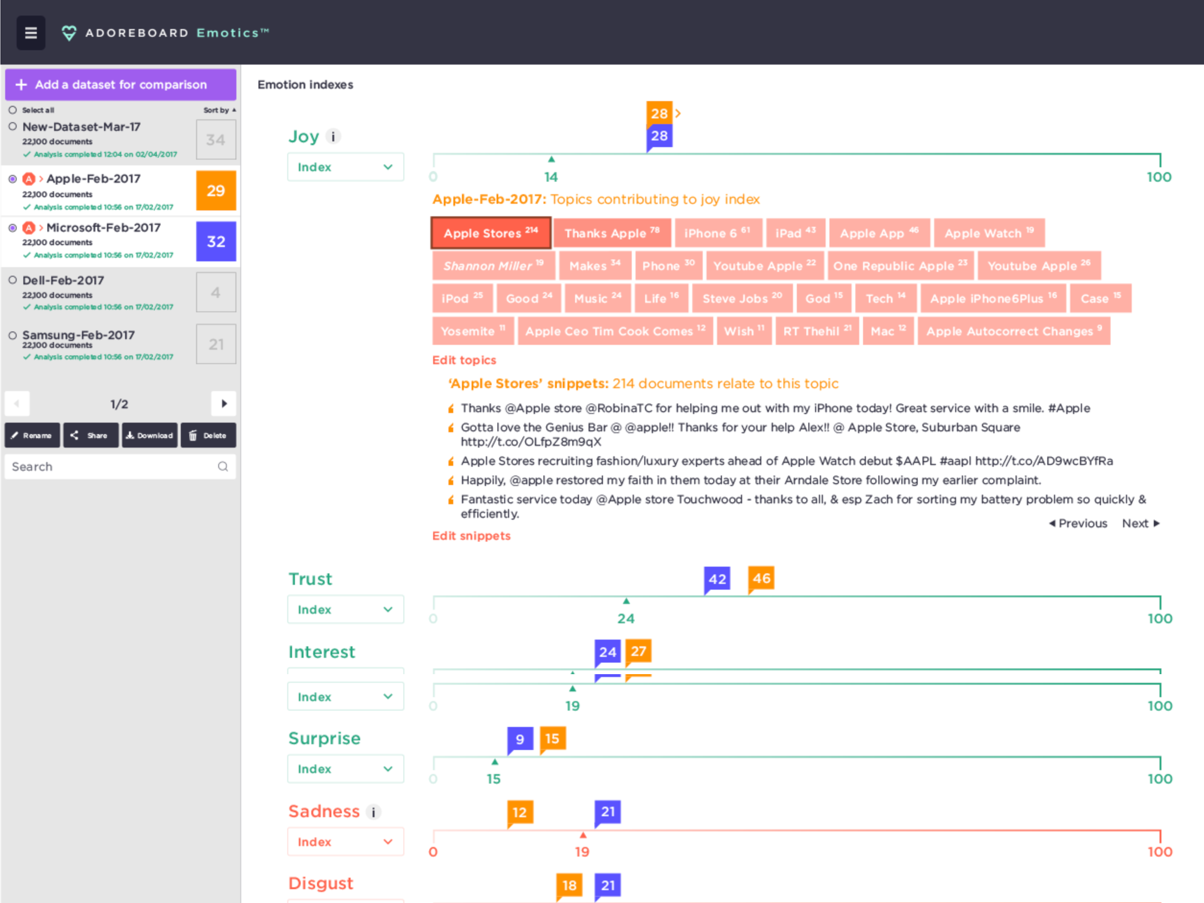
Task: Expand the Apple-Feb-2017 chevron
Action: [x=41, y=179]
